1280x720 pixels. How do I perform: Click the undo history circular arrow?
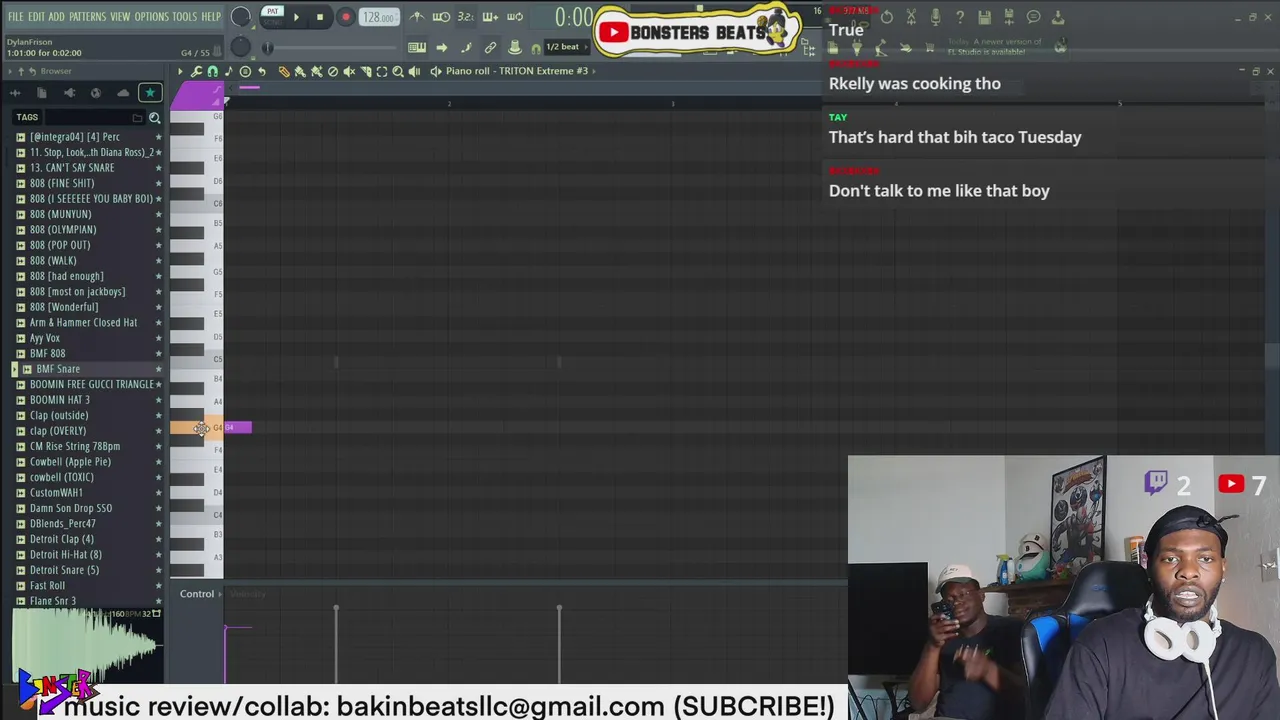[887, 17]
